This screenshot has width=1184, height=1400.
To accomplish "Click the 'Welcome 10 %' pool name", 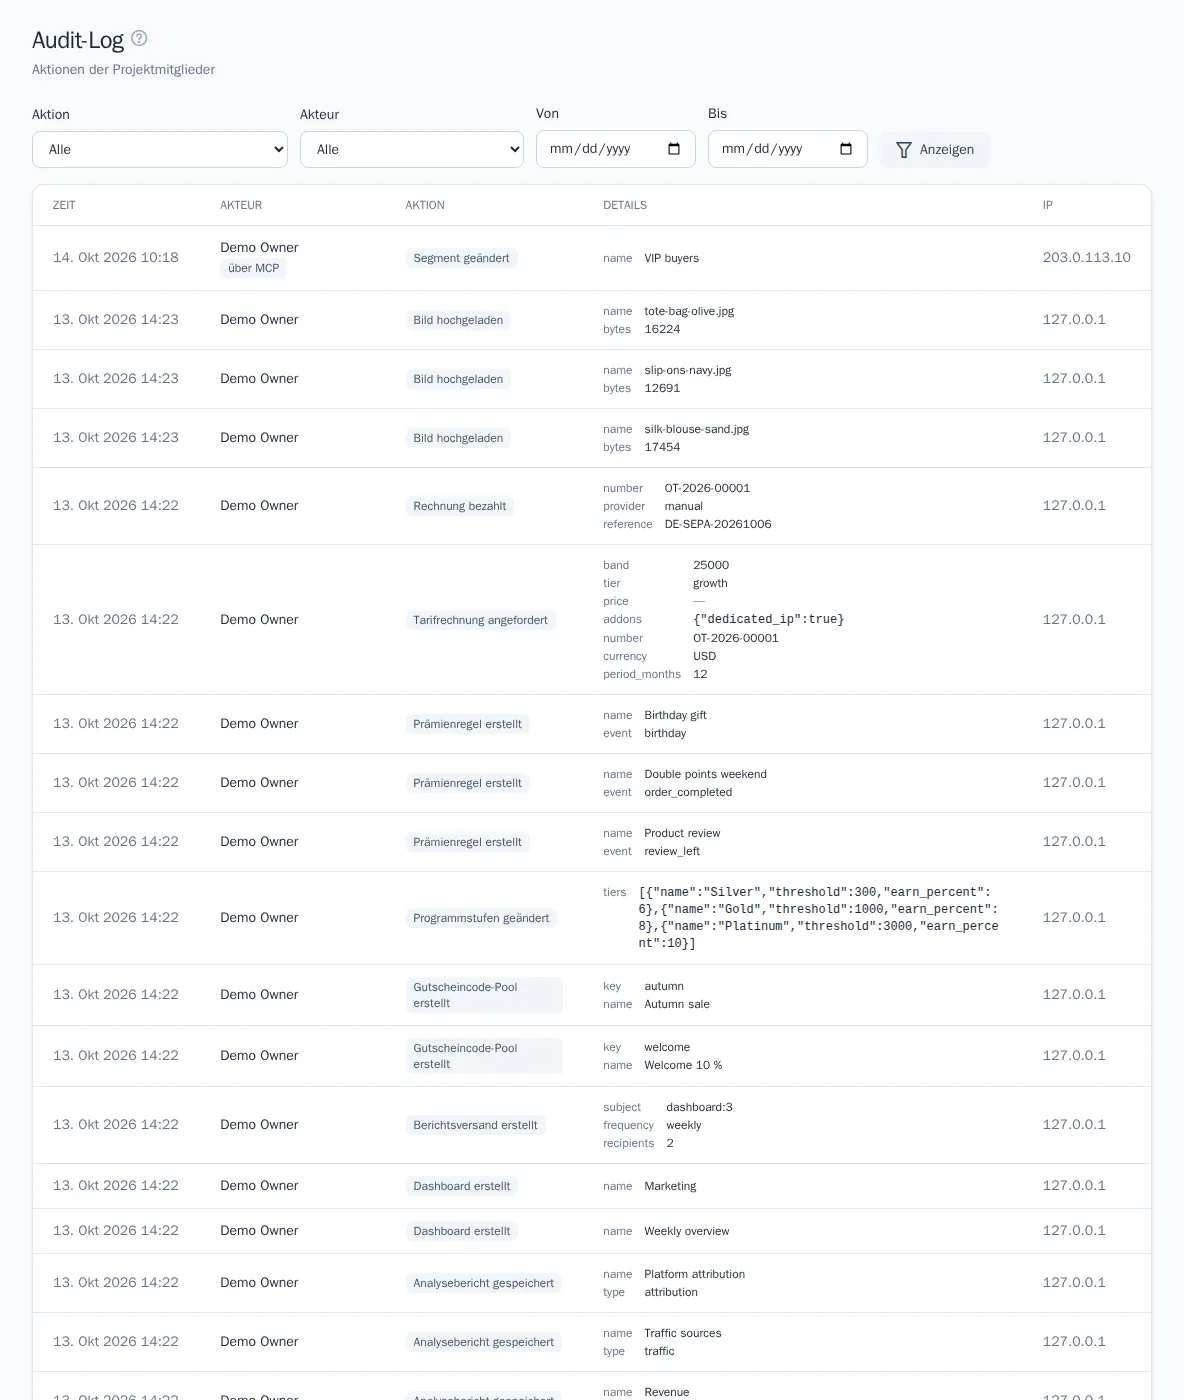I will [683, 1065].
